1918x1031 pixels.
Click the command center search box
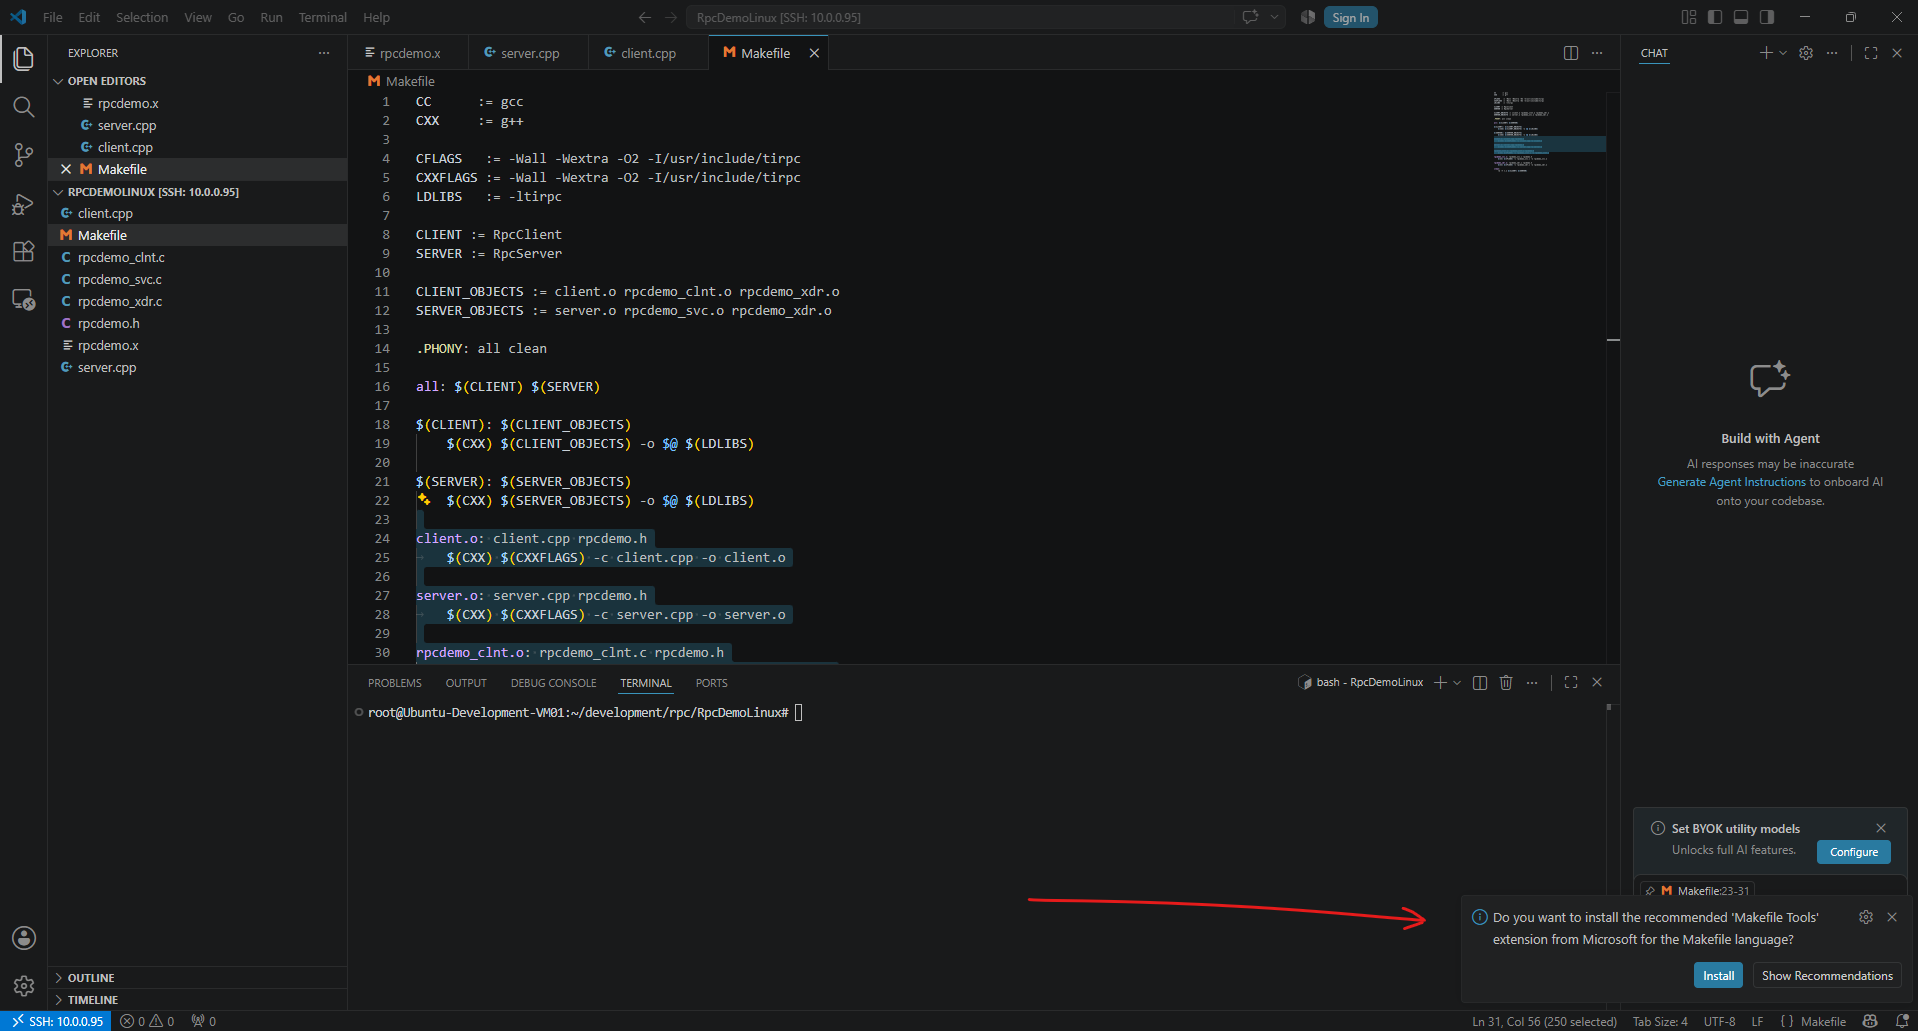(x=960, y=17)
